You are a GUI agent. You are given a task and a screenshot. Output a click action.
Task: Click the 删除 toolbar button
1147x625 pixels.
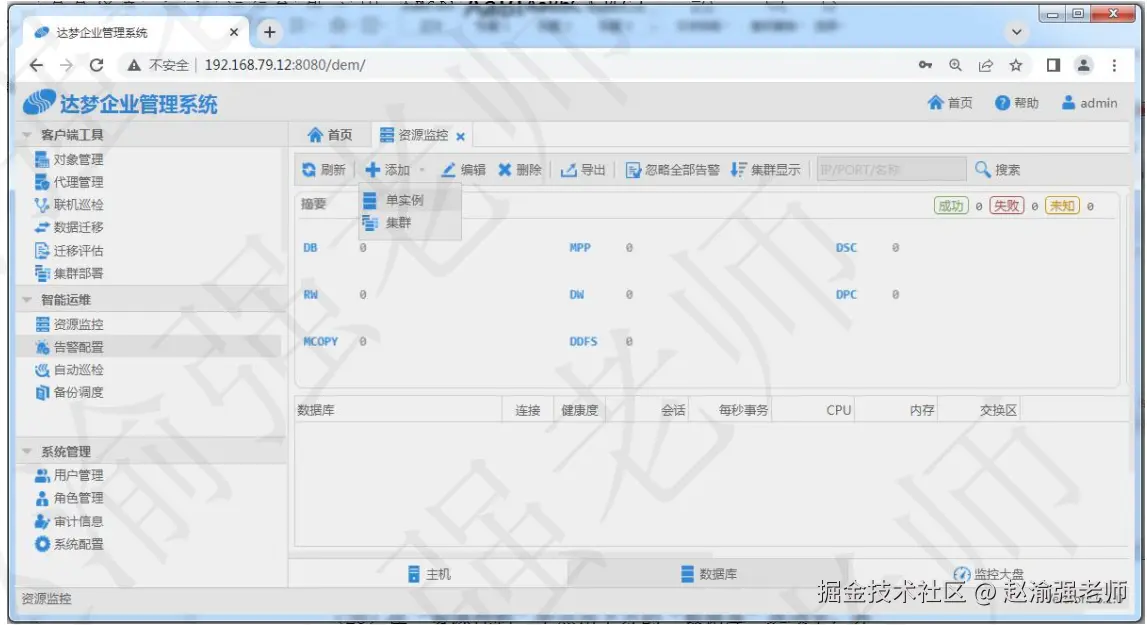[520, 170]
